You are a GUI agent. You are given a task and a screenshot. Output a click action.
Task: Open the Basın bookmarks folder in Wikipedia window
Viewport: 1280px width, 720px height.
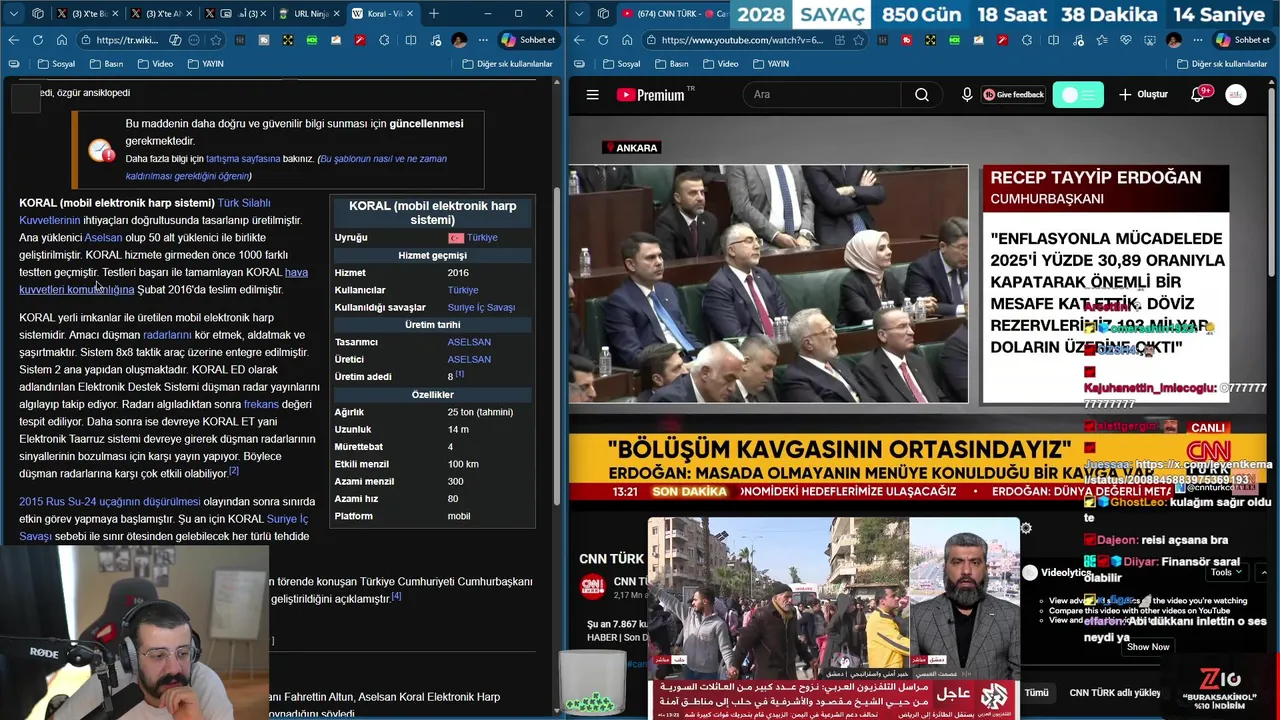coord(106,64)
